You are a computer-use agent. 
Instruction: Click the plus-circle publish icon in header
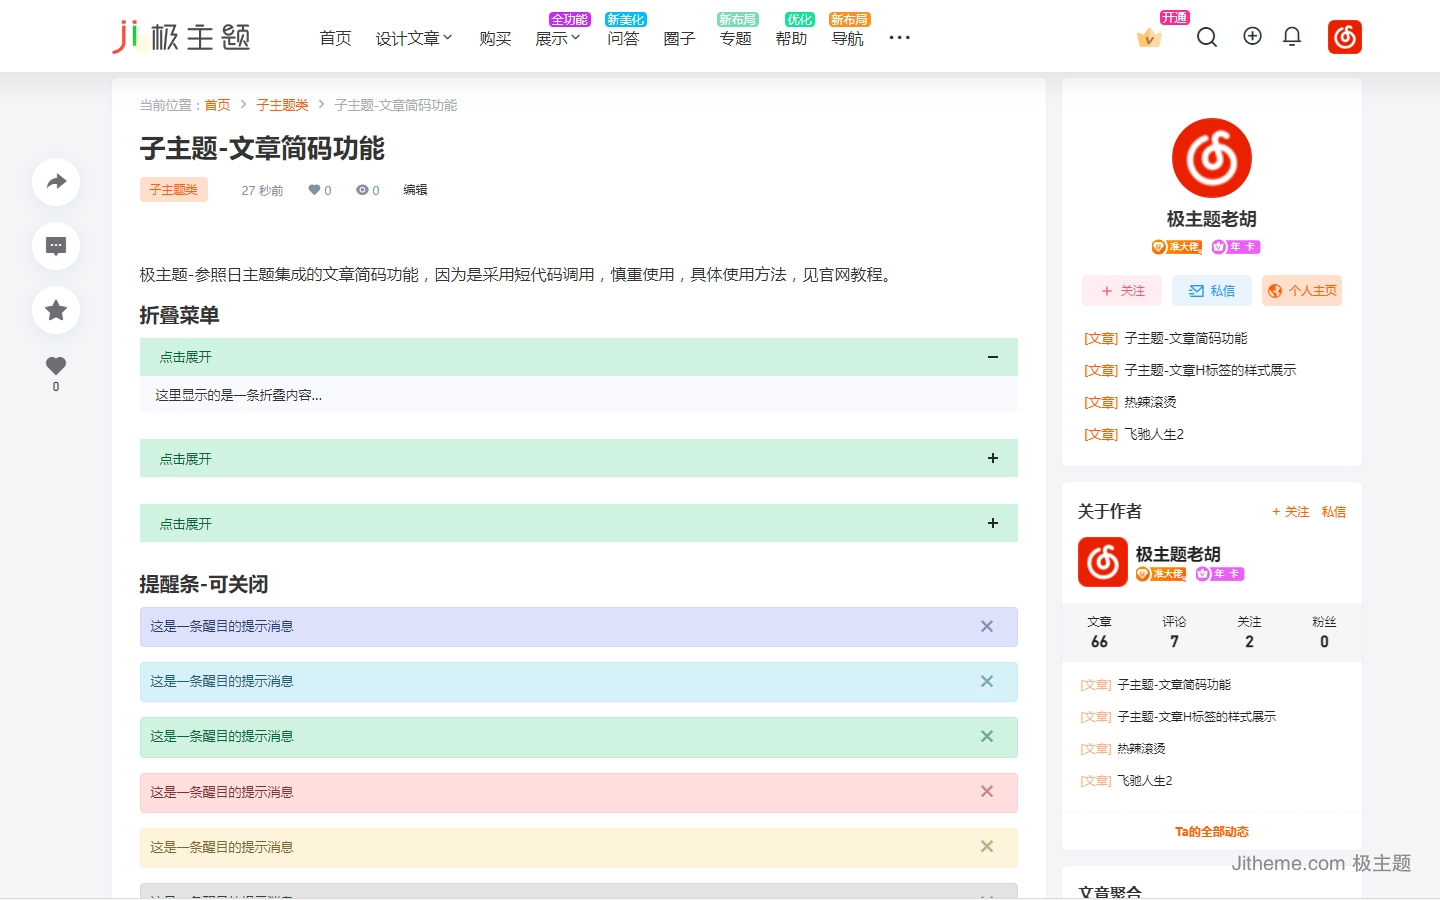tap(1252, 36)
